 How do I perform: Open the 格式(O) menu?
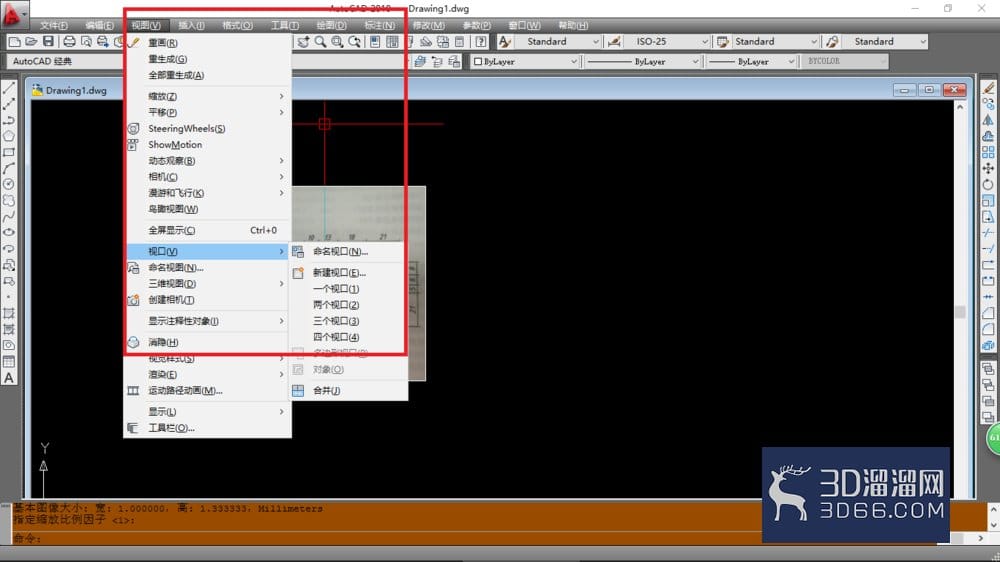point(237,26)
